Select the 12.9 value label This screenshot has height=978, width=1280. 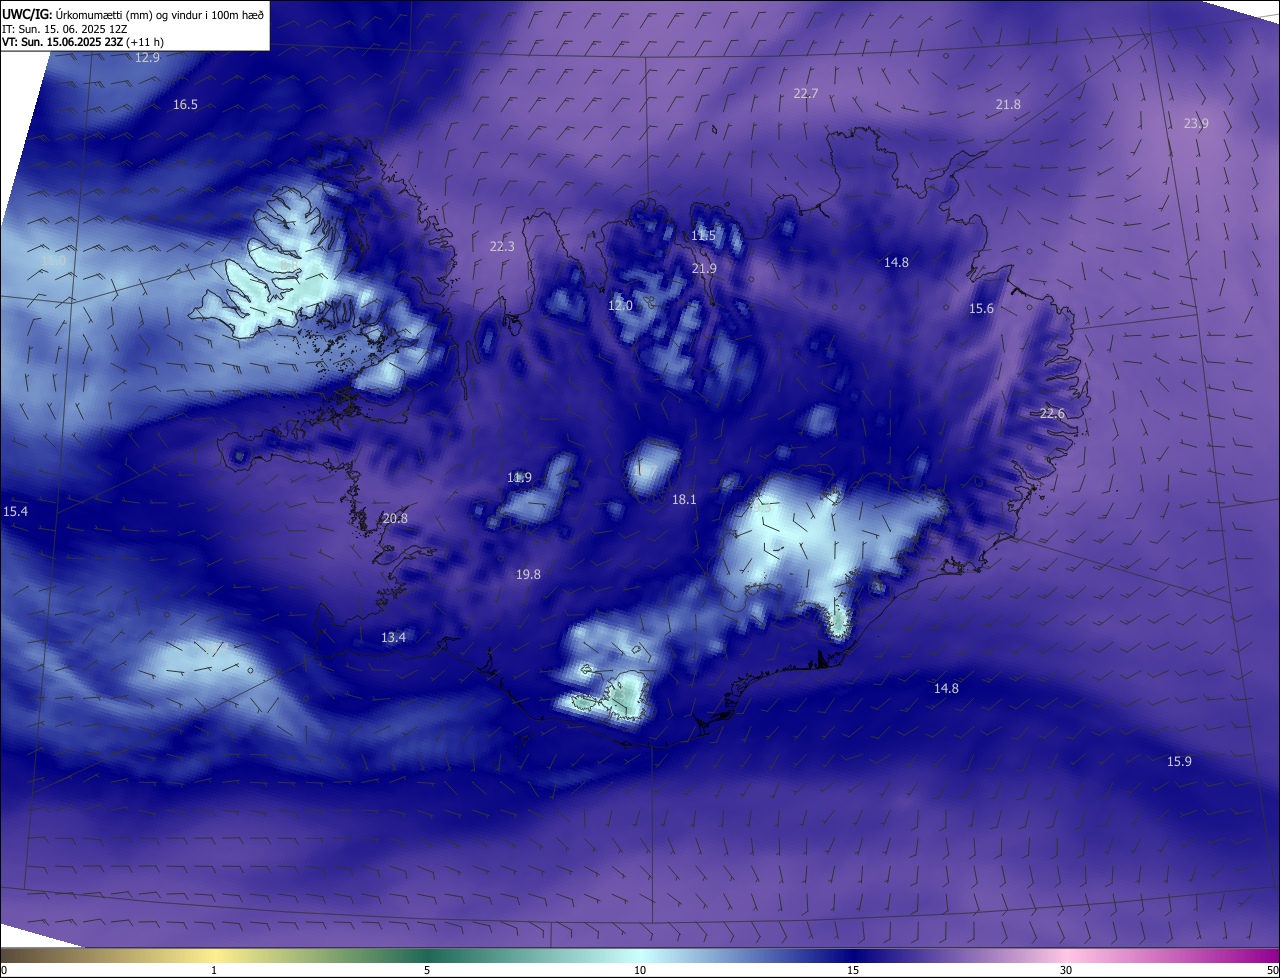click(x=147, y=58)
